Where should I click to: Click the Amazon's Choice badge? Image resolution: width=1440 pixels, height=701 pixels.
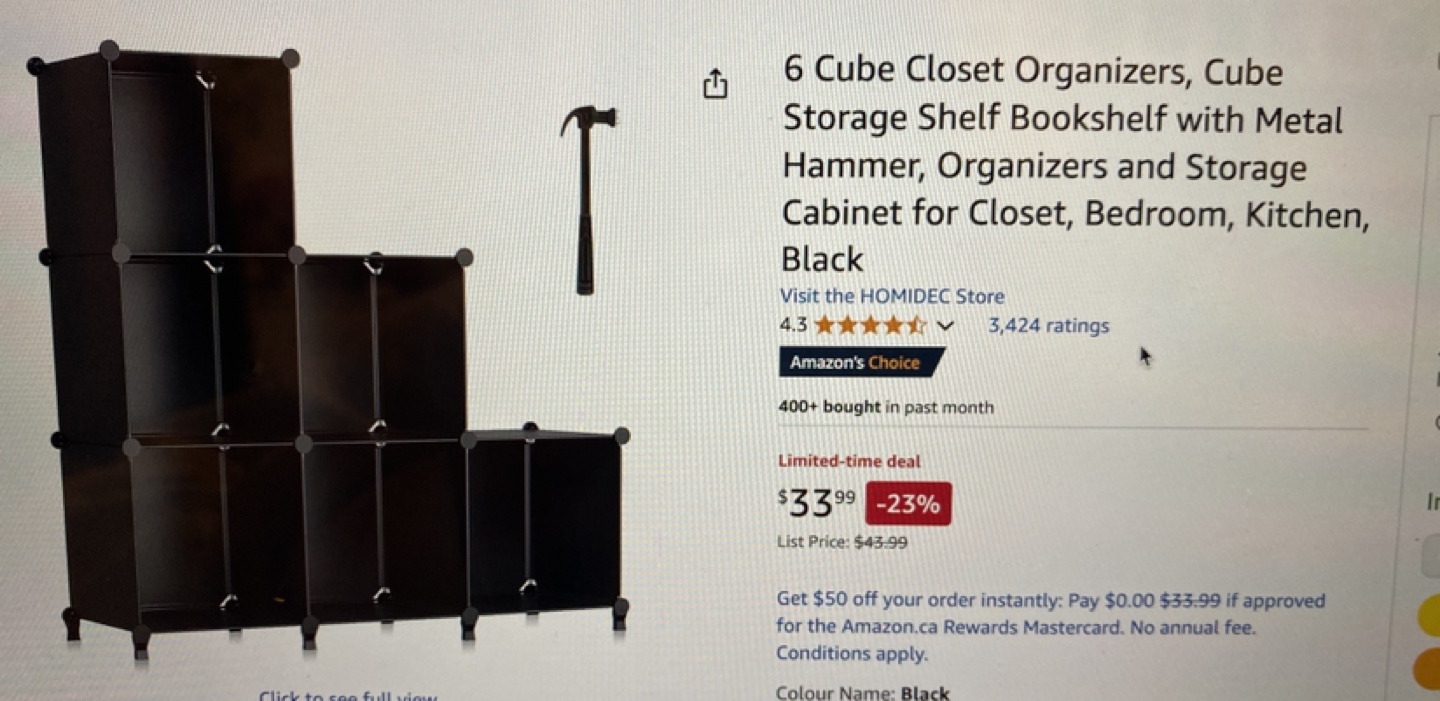coord(860,362)
